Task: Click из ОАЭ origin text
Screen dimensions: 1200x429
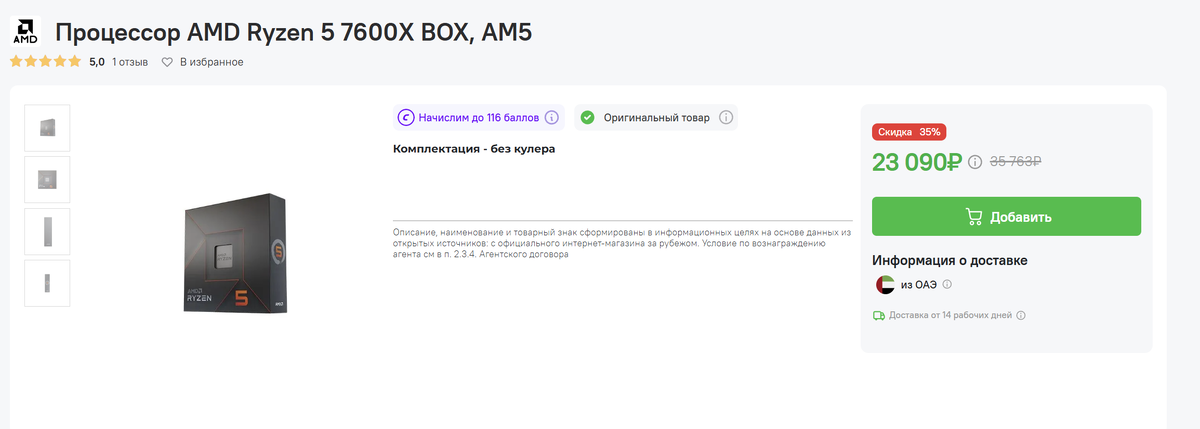Action: [x=918, y=285]
